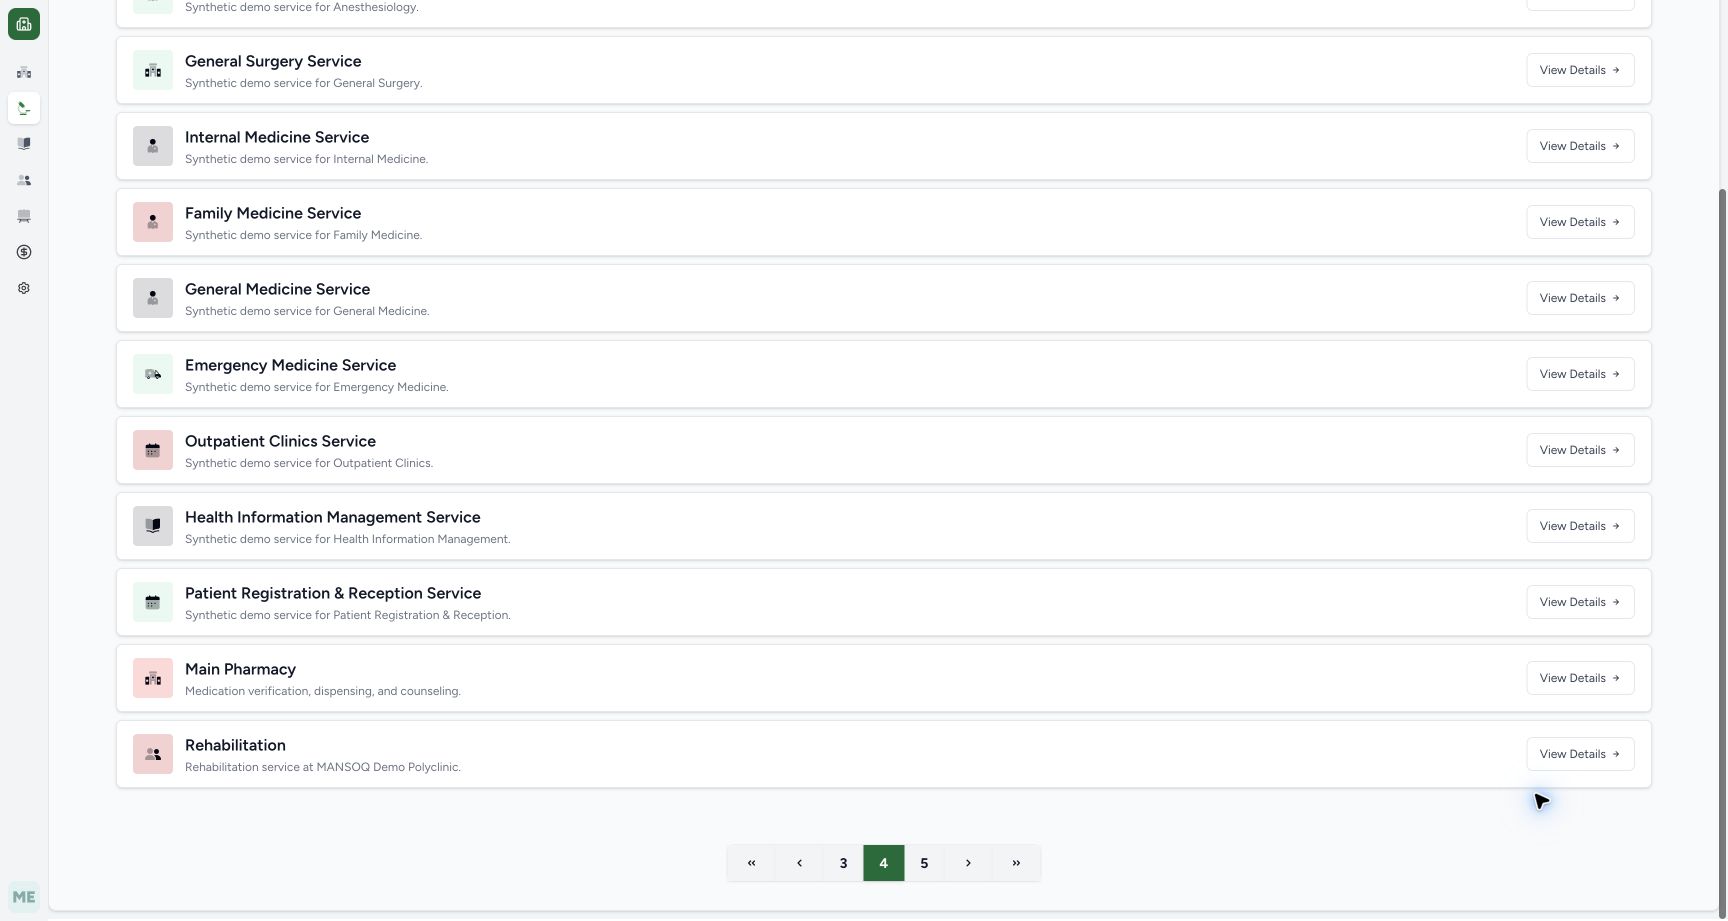Click the Health Information Management Service title
The height and width of the screenshot is (921, 1728).
click(332, 517)
